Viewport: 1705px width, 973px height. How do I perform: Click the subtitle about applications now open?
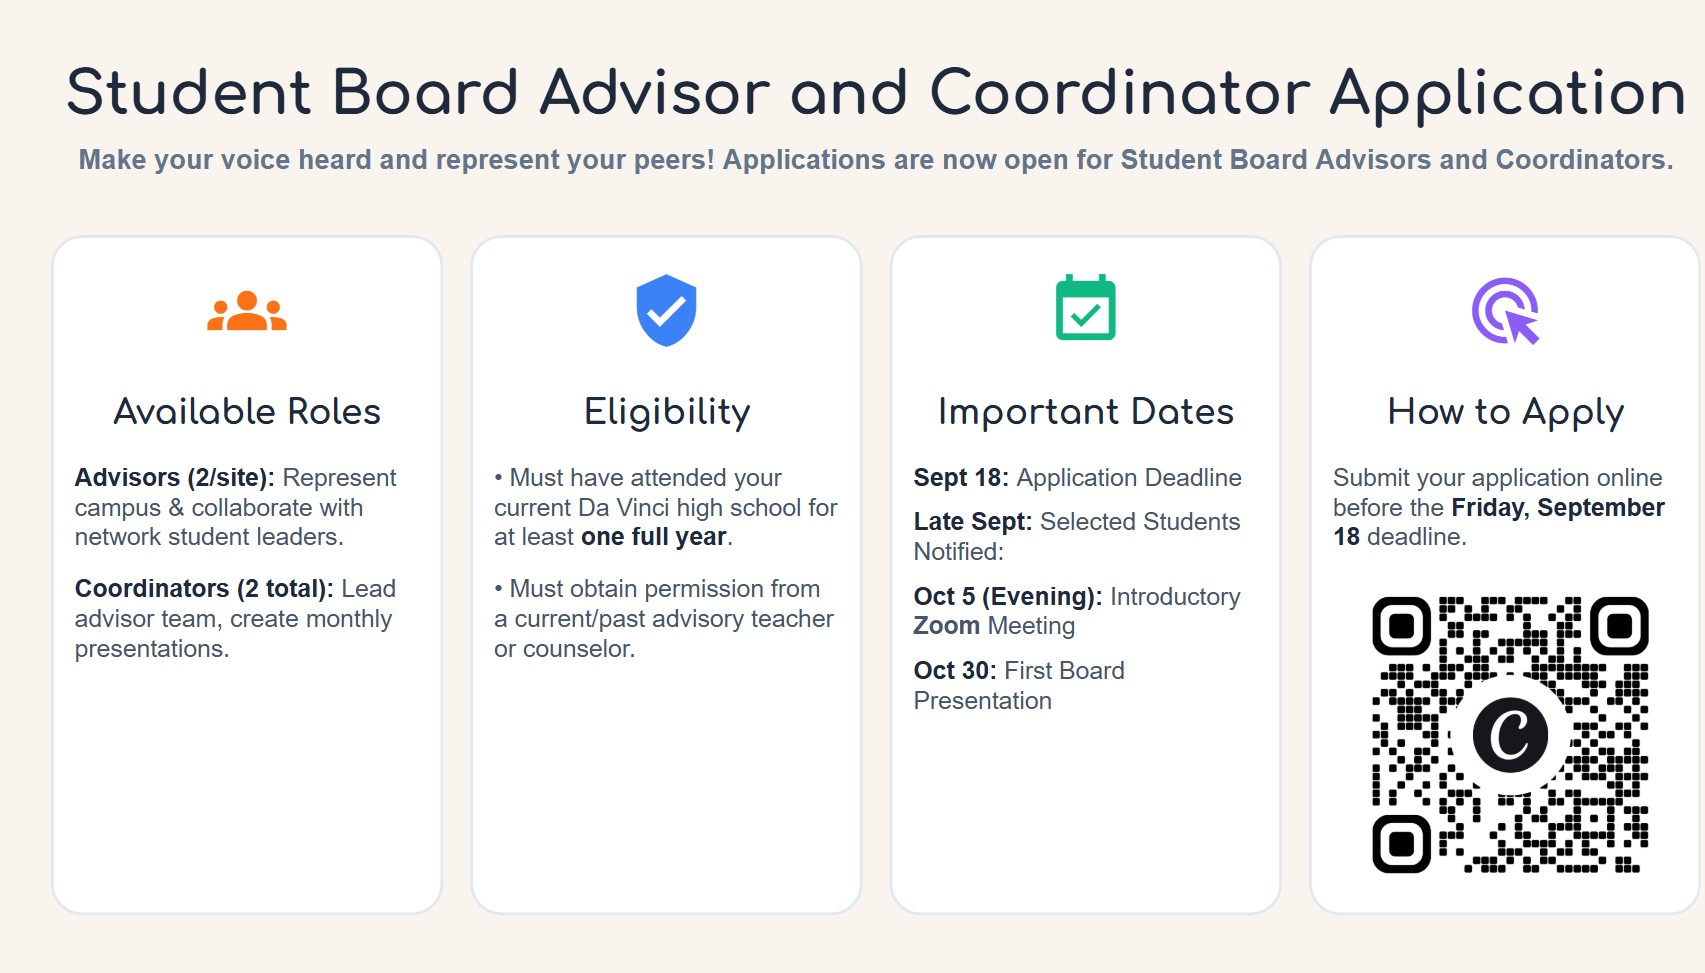[x=876, y=160]
